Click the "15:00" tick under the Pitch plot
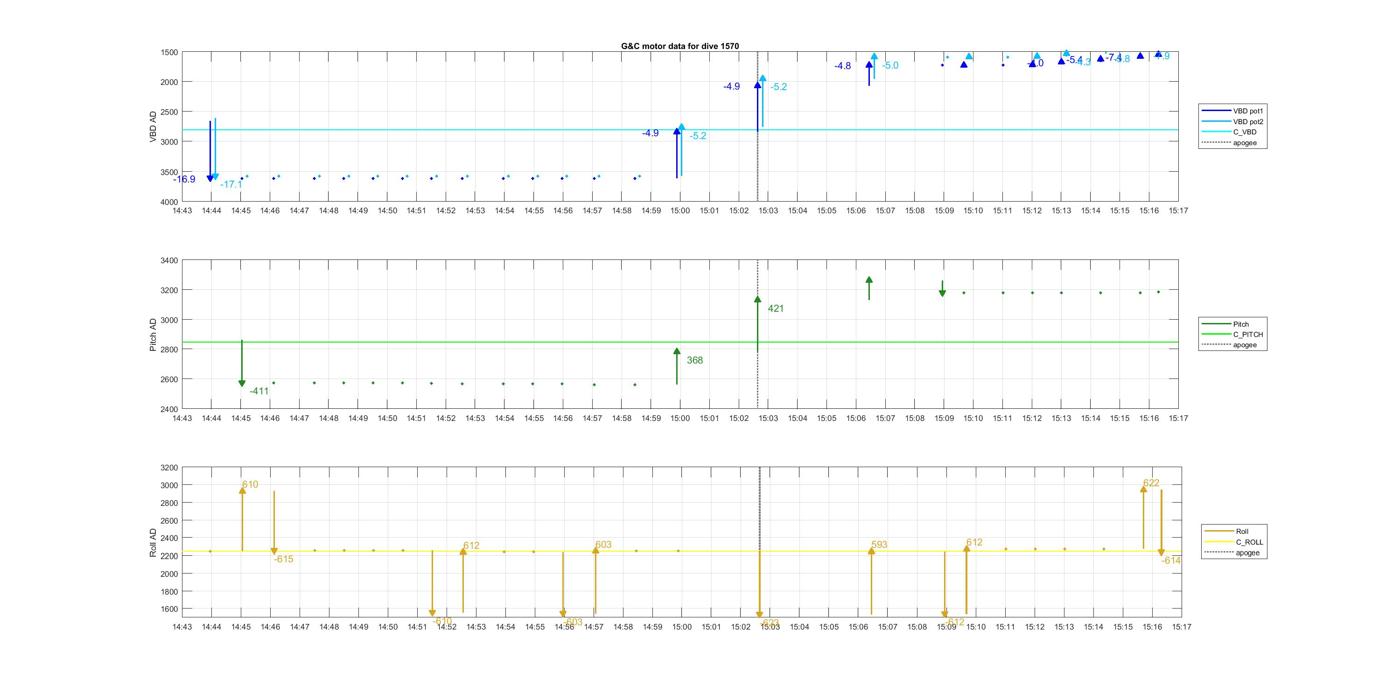 pos(681,418)
